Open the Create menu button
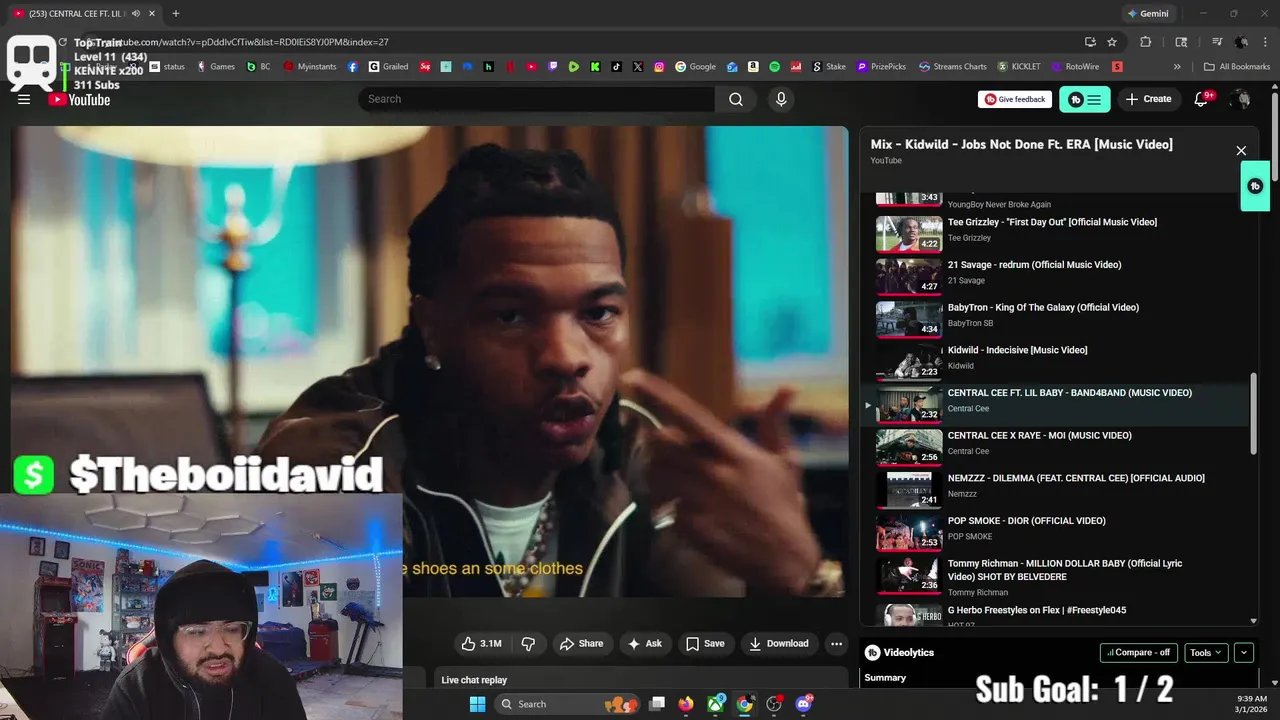Image resolution: width=1280 pixels, height=720 pixels. (1148, 99)
